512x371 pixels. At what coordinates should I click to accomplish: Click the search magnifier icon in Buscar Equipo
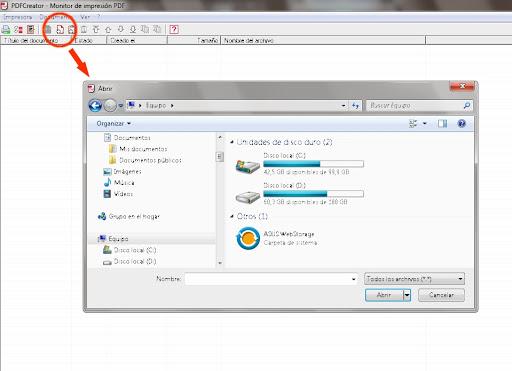(x=467, y=106)
